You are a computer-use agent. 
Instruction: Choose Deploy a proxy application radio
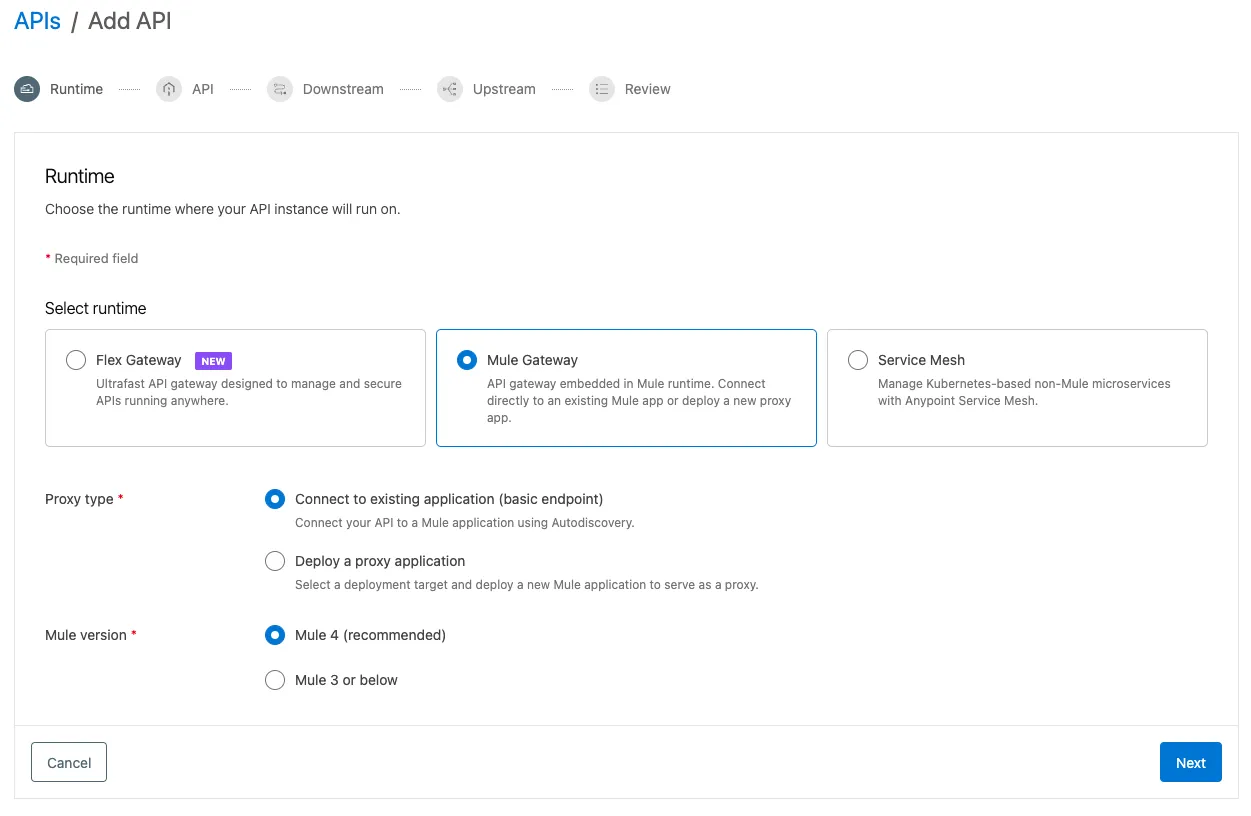point(275,561)
